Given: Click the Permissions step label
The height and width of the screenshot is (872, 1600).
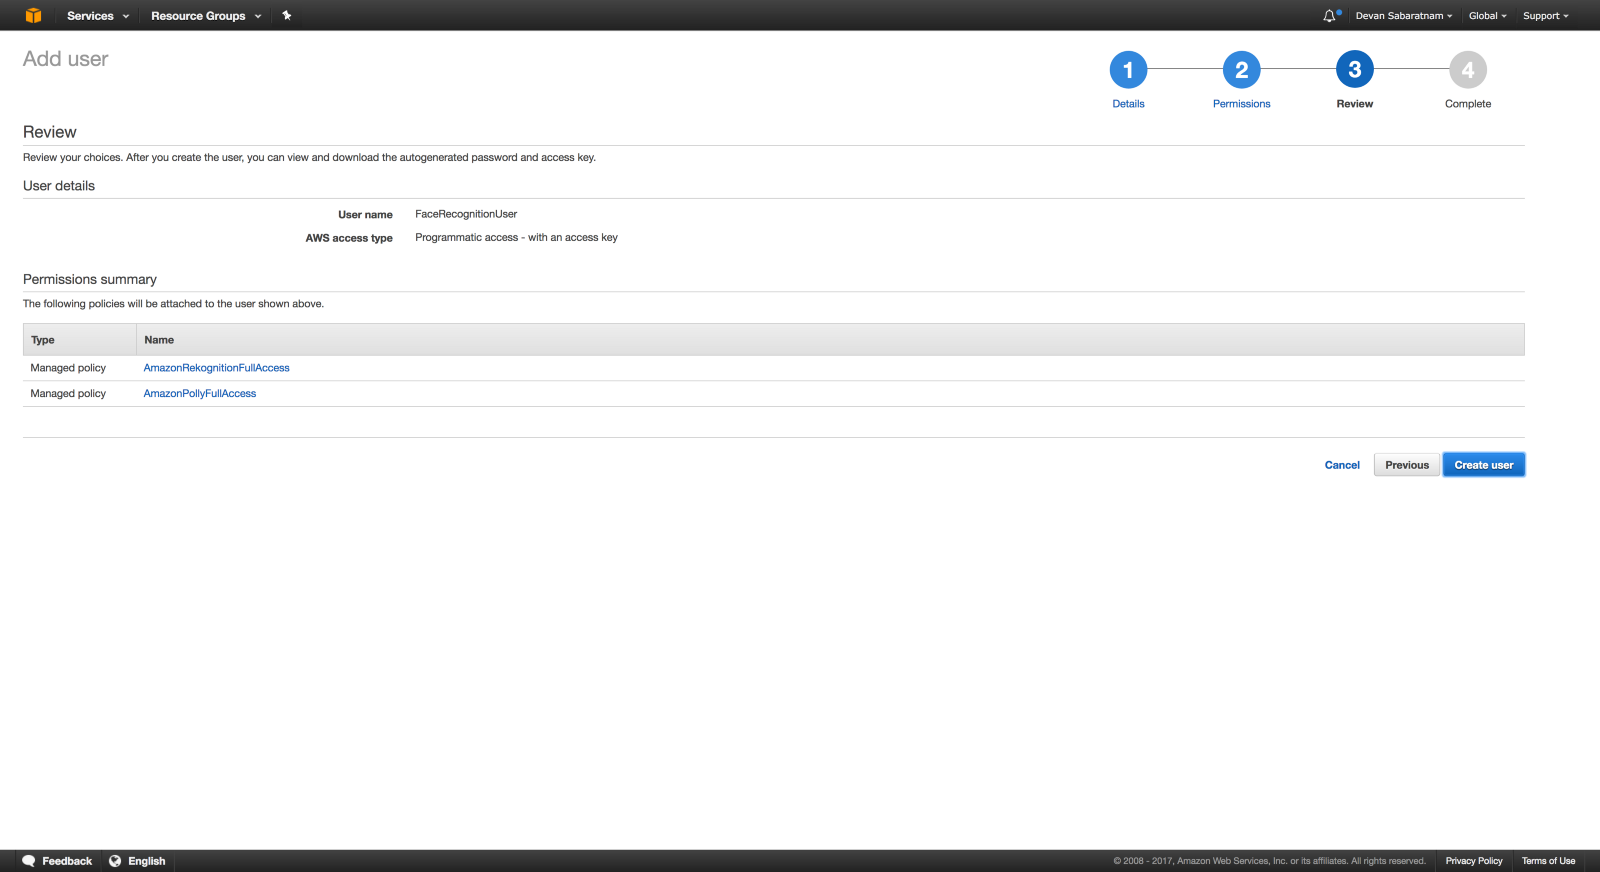Looking at the screenshot, I should [x=1241, y=104].
